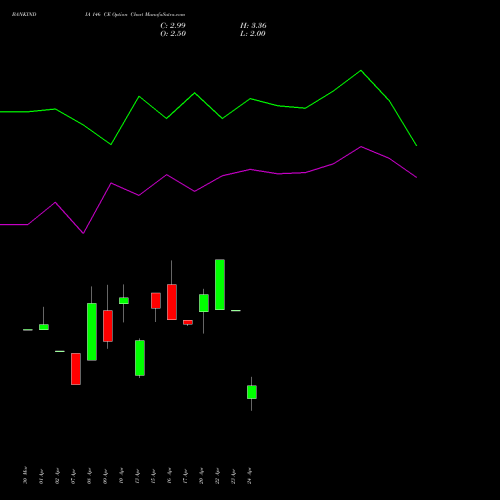
Task: Select the last green candle above 24 Apr
Action: pyautogui.click(x=252, y=392)
